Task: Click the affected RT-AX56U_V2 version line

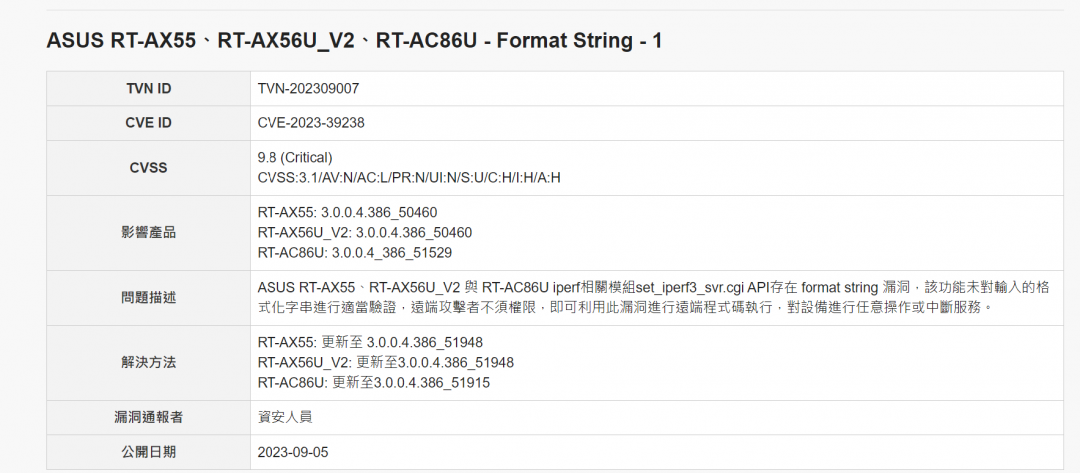Action: (x=364, y=232)
